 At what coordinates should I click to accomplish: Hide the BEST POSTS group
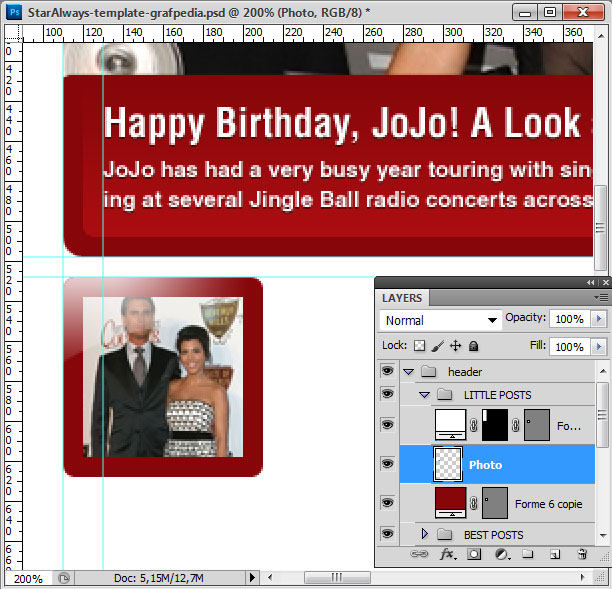(388, 534)
